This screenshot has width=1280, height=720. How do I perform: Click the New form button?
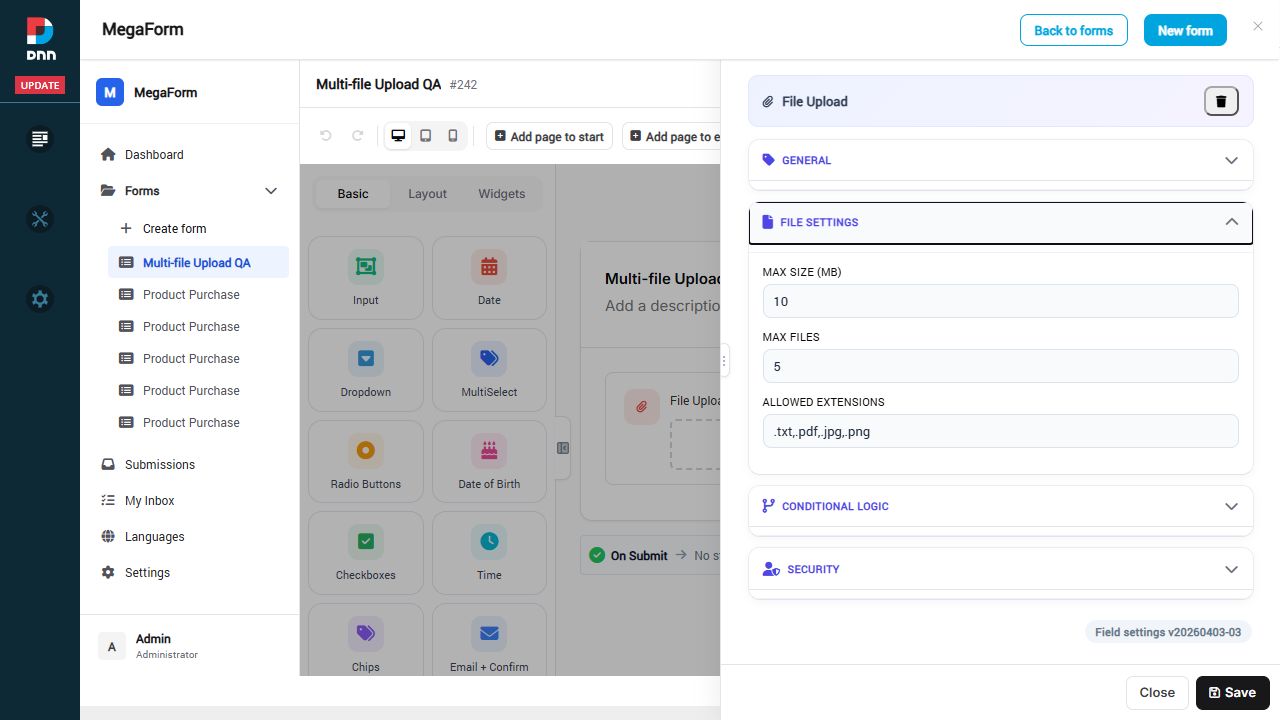click(1185, 30)
